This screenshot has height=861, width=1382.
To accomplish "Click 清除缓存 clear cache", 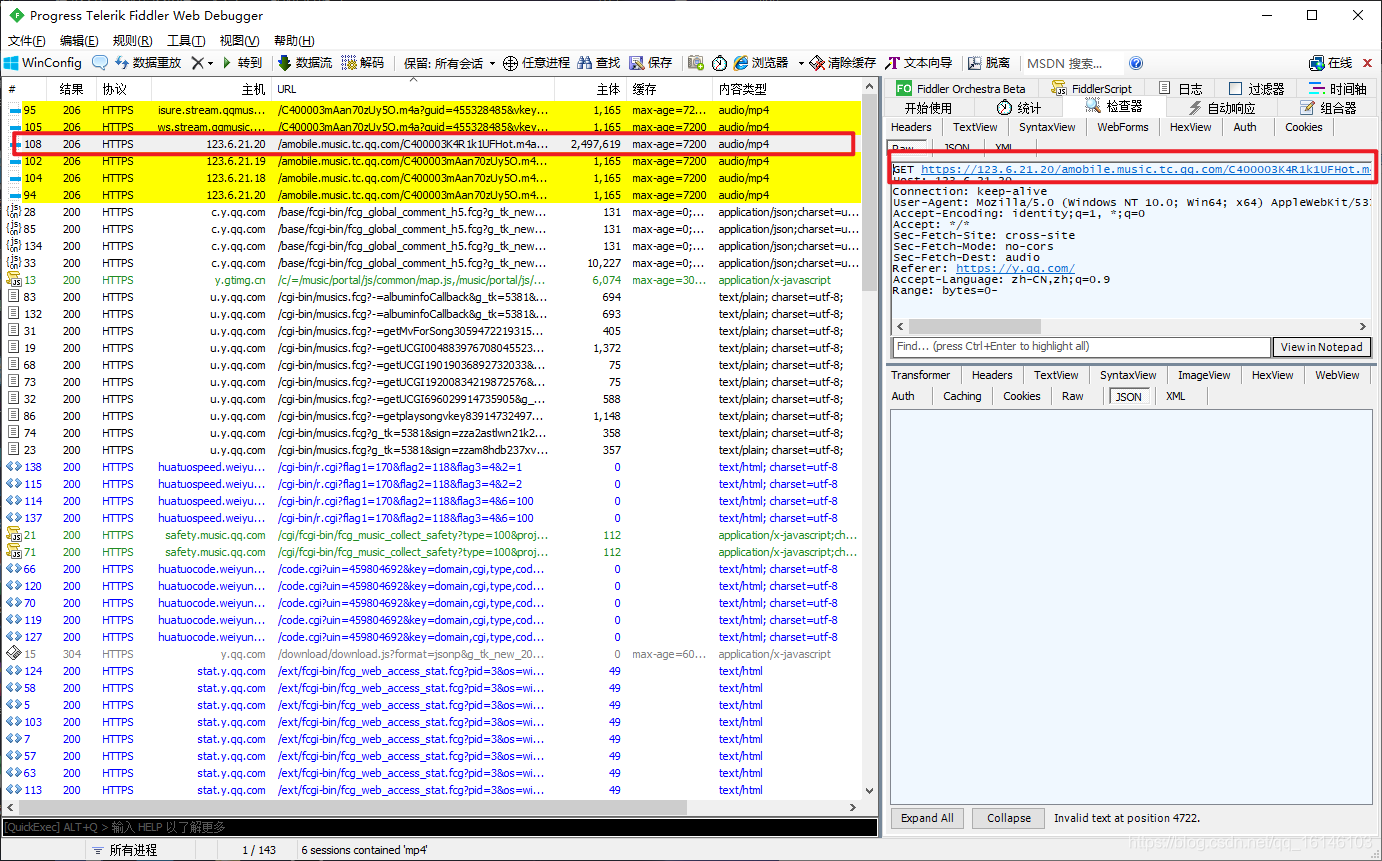I will click(x=843, y=62).
